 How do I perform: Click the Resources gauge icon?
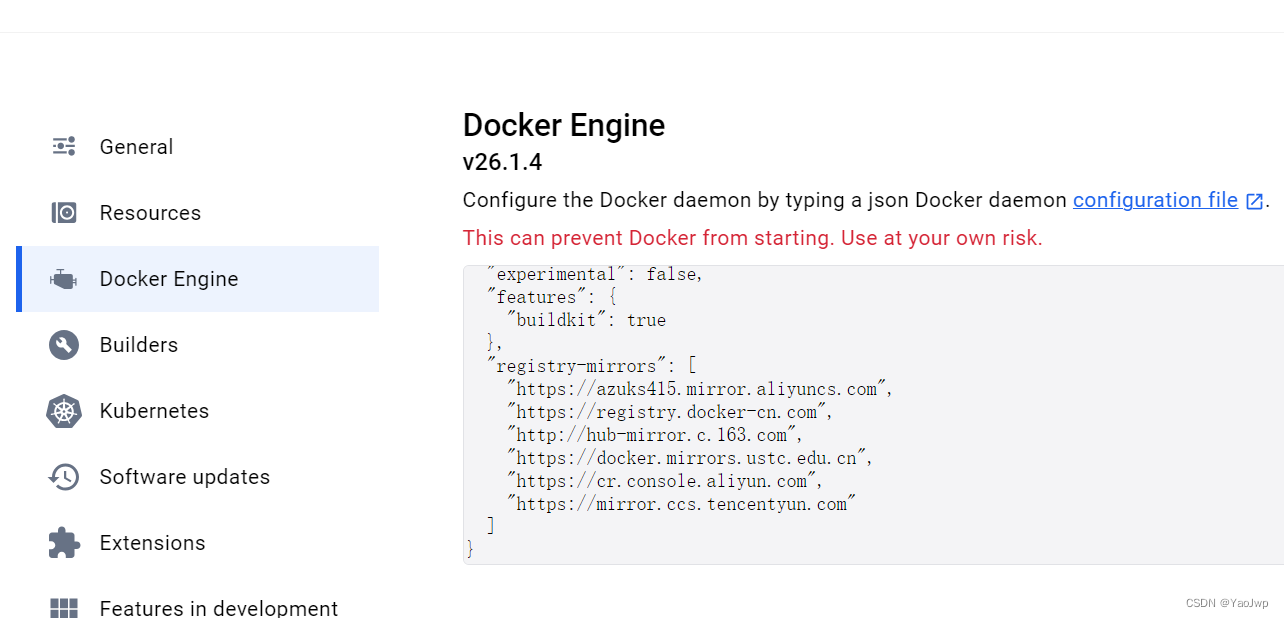coord(64,212)
